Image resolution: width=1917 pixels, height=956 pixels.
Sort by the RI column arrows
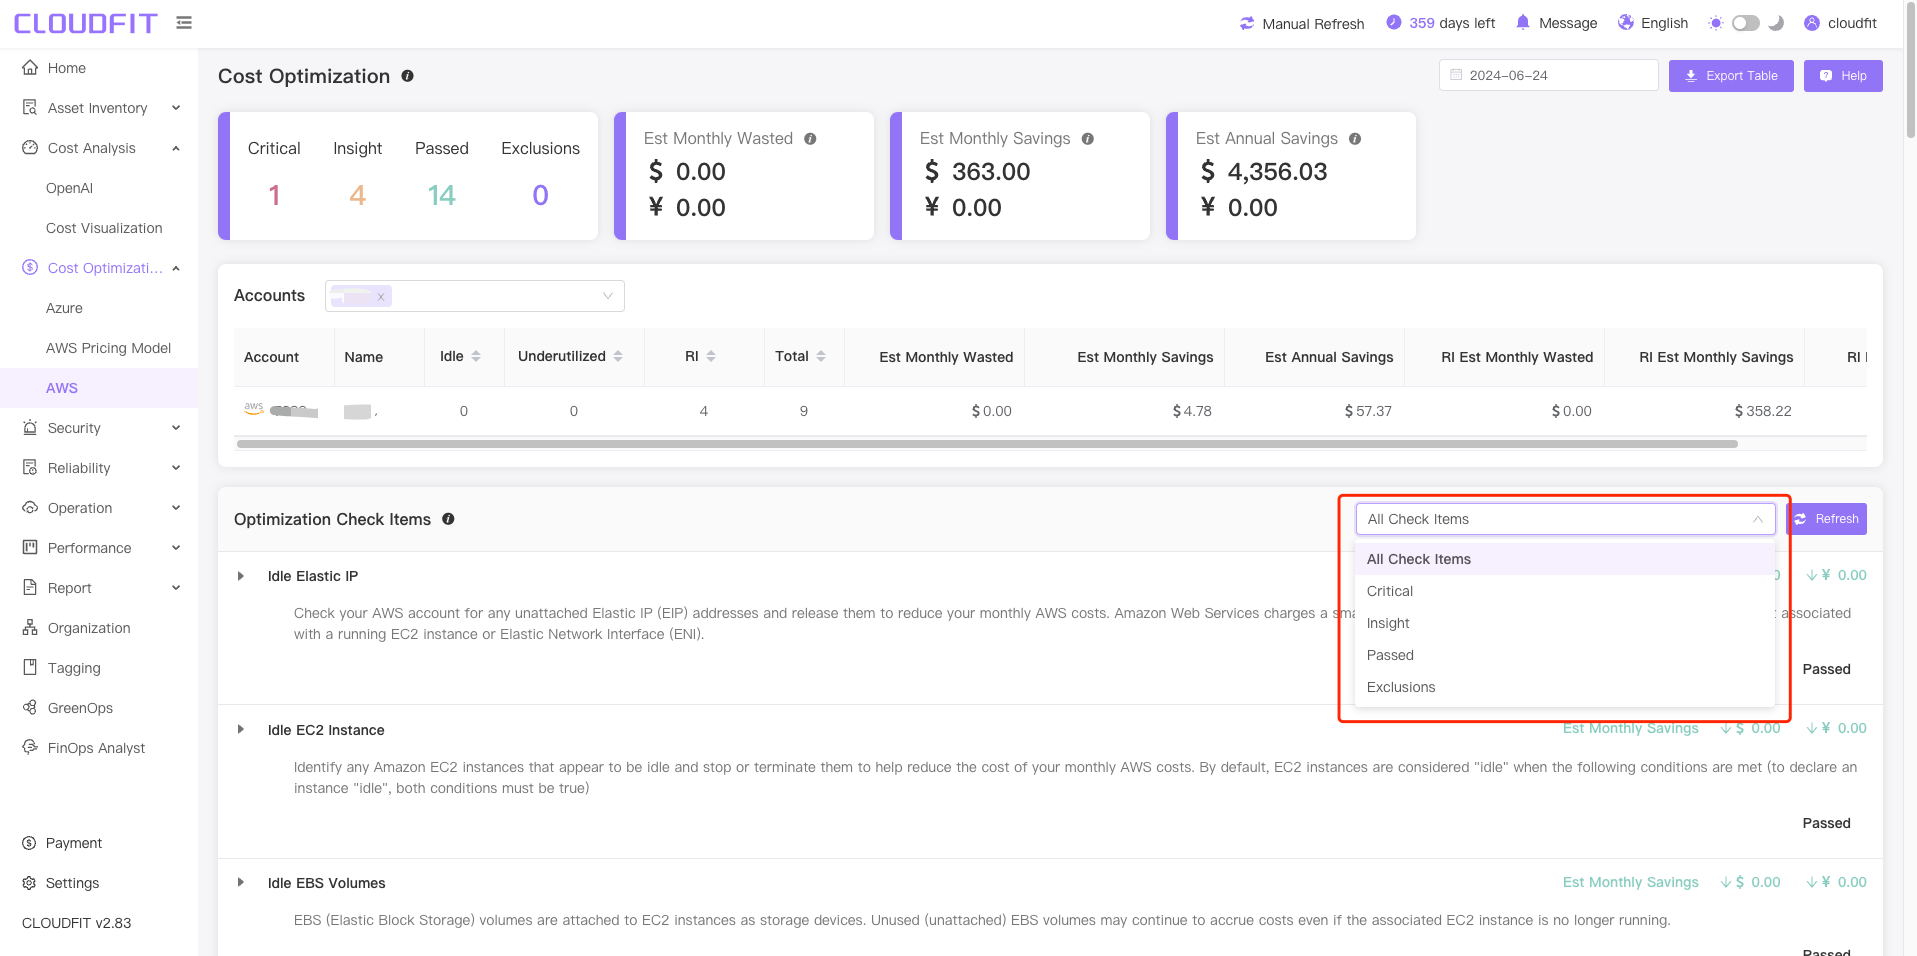711,356
